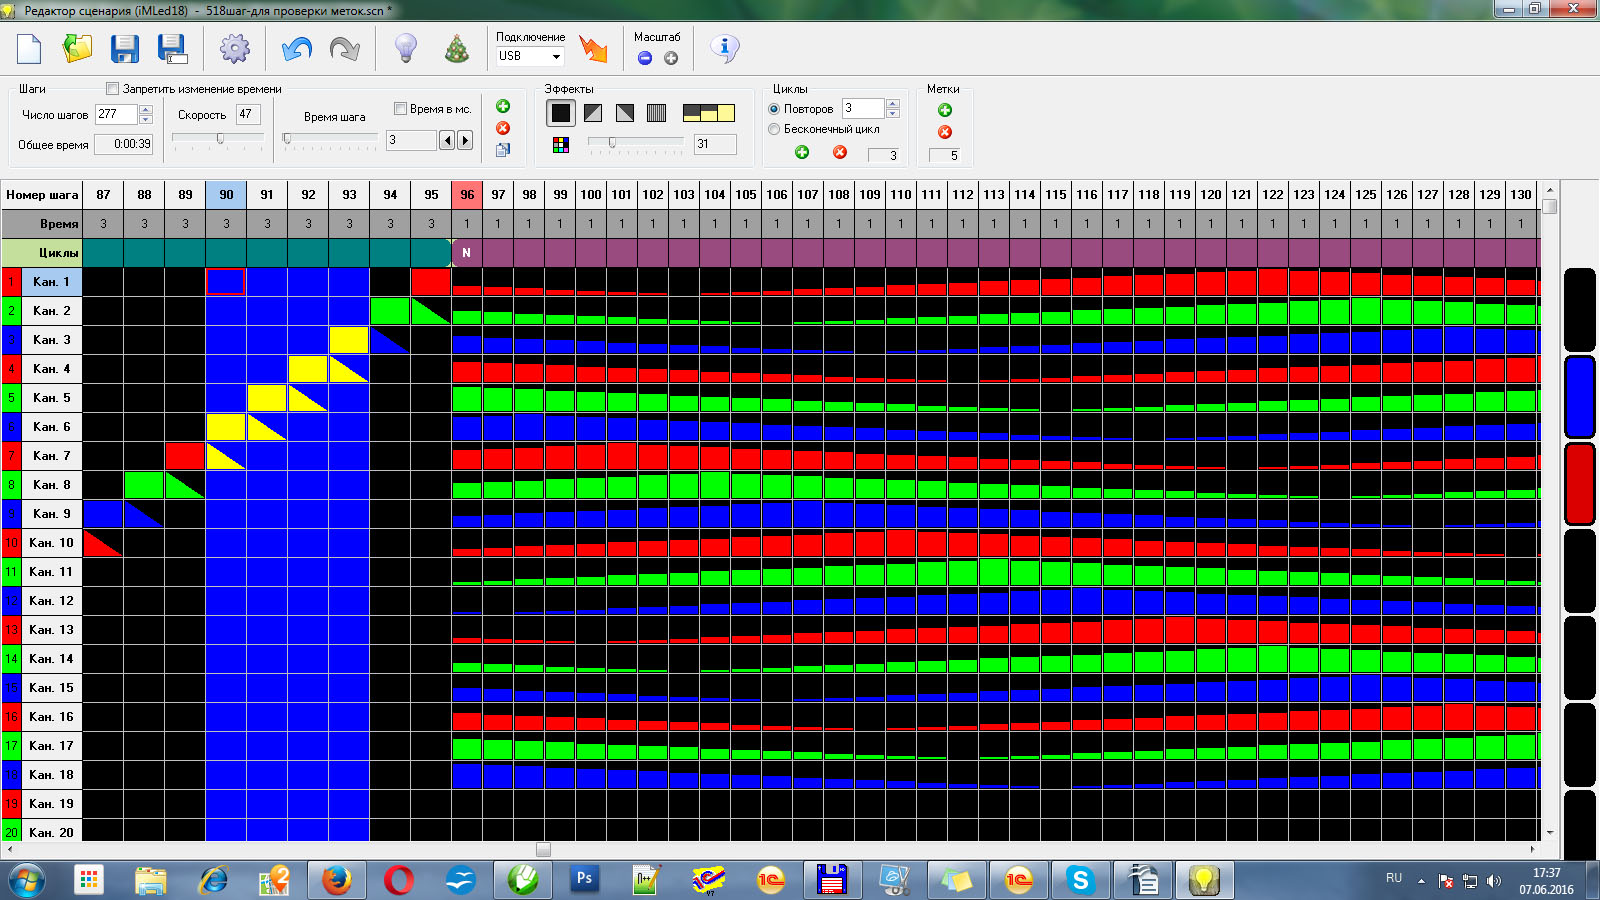Viewport: 1600px width, 900px height.
Task: Delete a step with the red cross
Action: (503, 128)
